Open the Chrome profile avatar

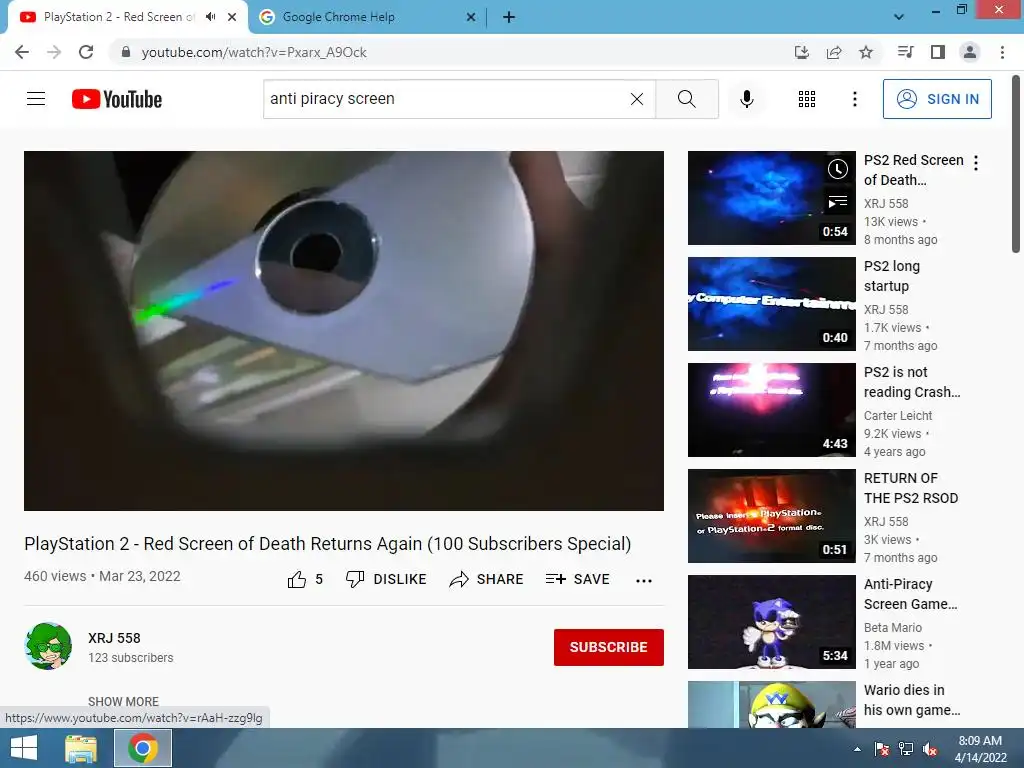970,52
